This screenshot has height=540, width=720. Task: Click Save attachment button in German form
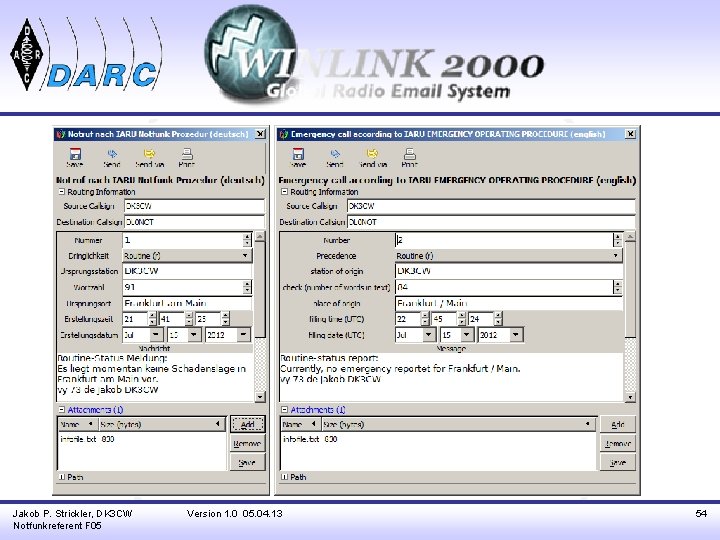tap(247, 462)
